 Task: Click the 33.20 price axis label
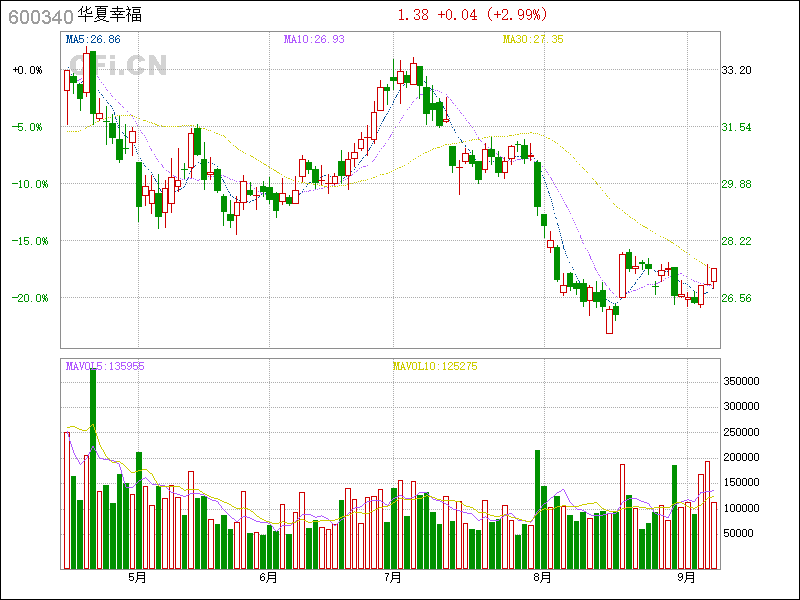(737, 70)
